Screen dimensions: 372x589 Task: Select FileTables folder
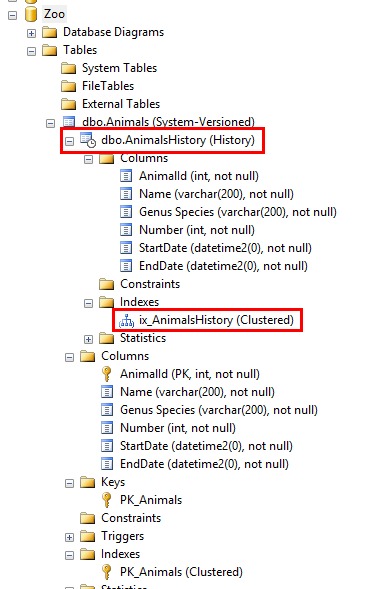point(108,86)
